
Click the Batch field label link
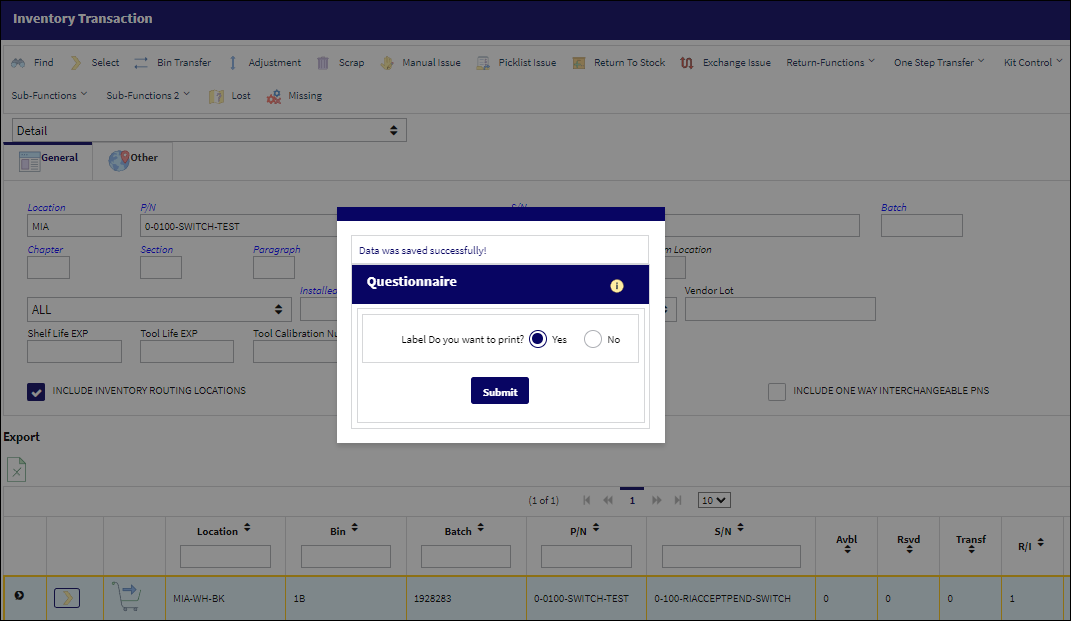[x=893, y=207]
